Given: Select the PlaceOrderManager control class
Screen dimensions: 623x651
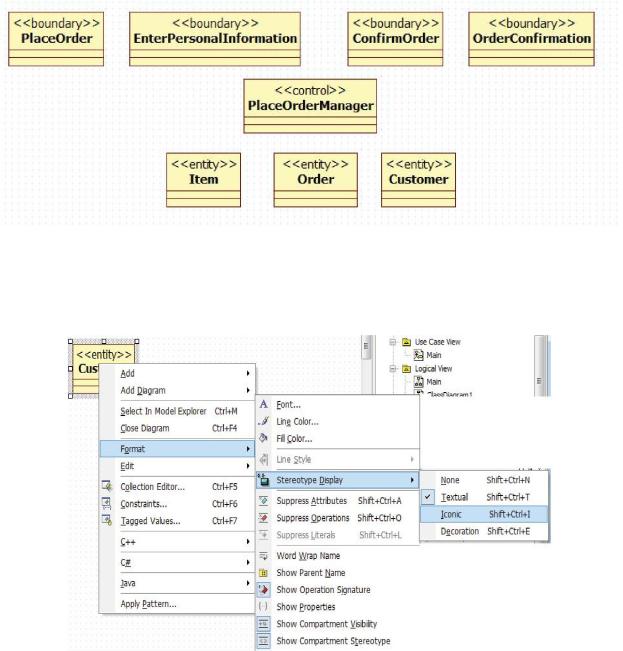Looking at the screenshot, I should click(310, 106).
